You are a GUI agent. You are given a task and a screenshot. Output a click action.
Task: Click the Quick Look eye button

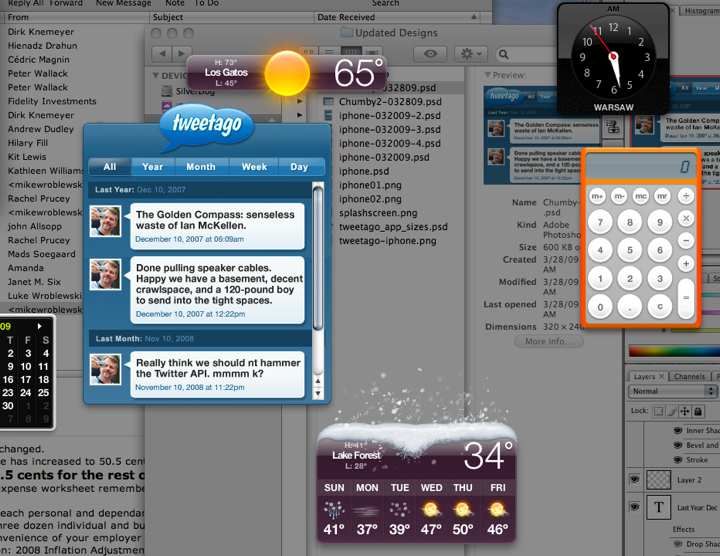430,54
